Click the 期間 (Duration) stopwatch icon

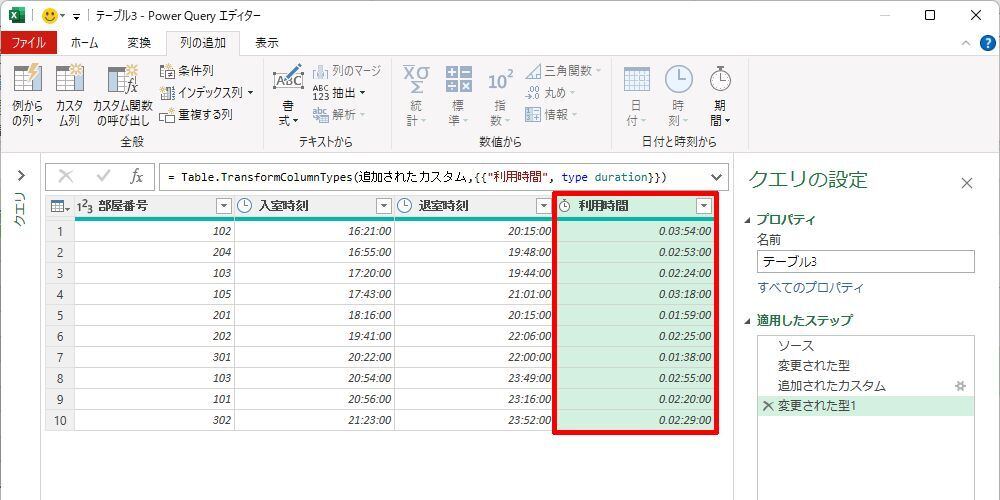pyautogui.click(x=720, y=79)
